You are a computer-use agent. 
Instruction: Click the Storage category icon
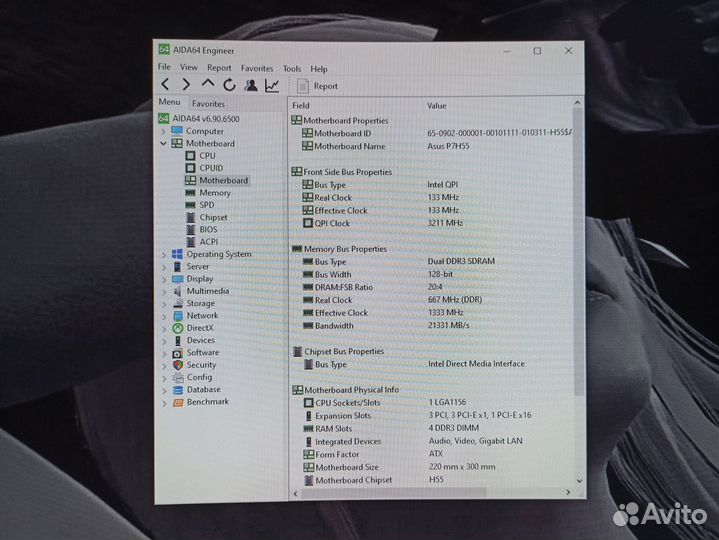pos(178,303)
